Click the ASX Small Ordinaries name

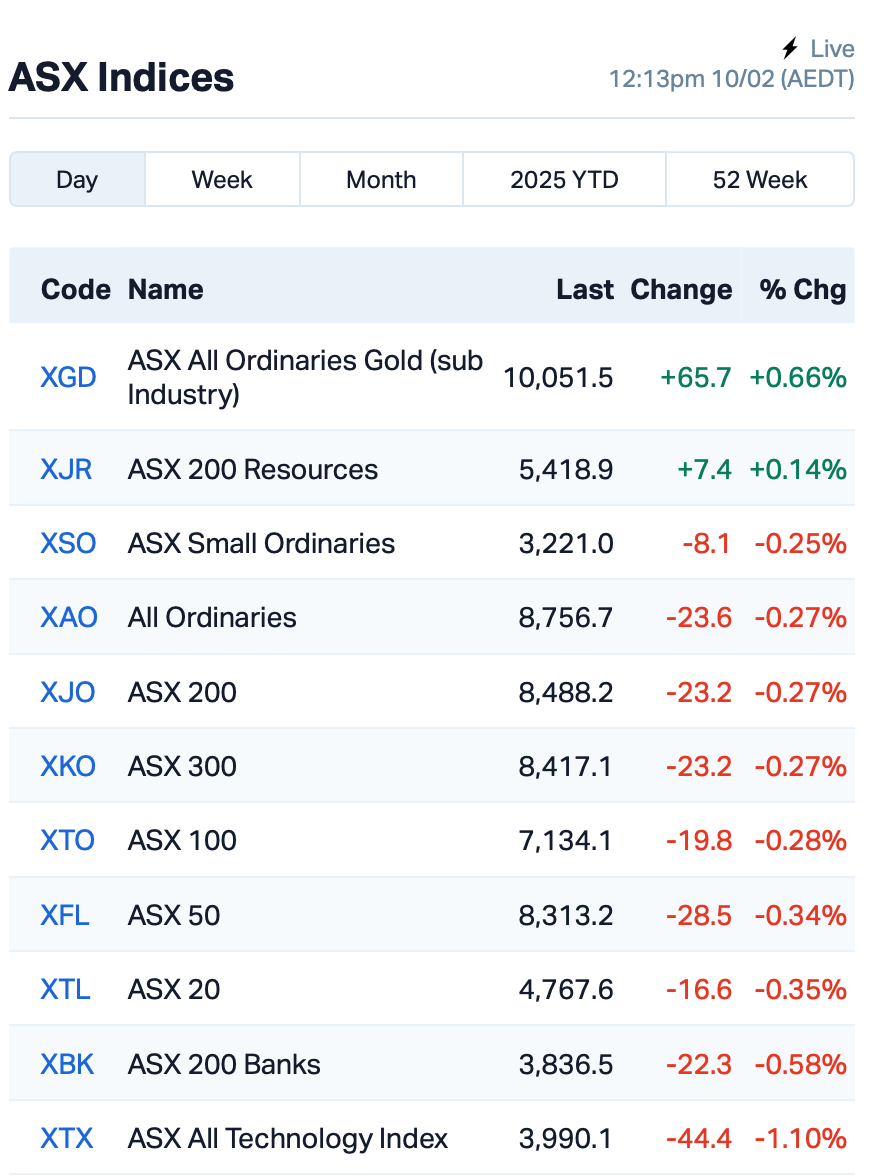pos(261,543)
